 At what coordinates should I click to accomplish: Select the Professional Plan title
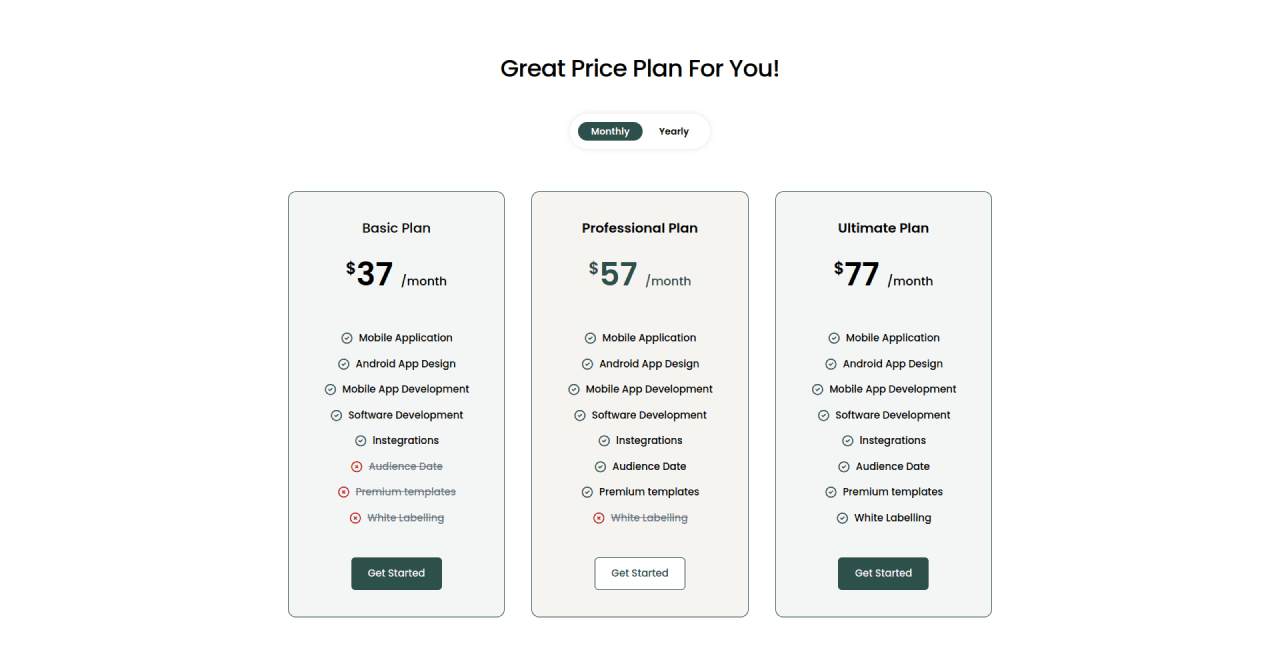tap(640, 228)
